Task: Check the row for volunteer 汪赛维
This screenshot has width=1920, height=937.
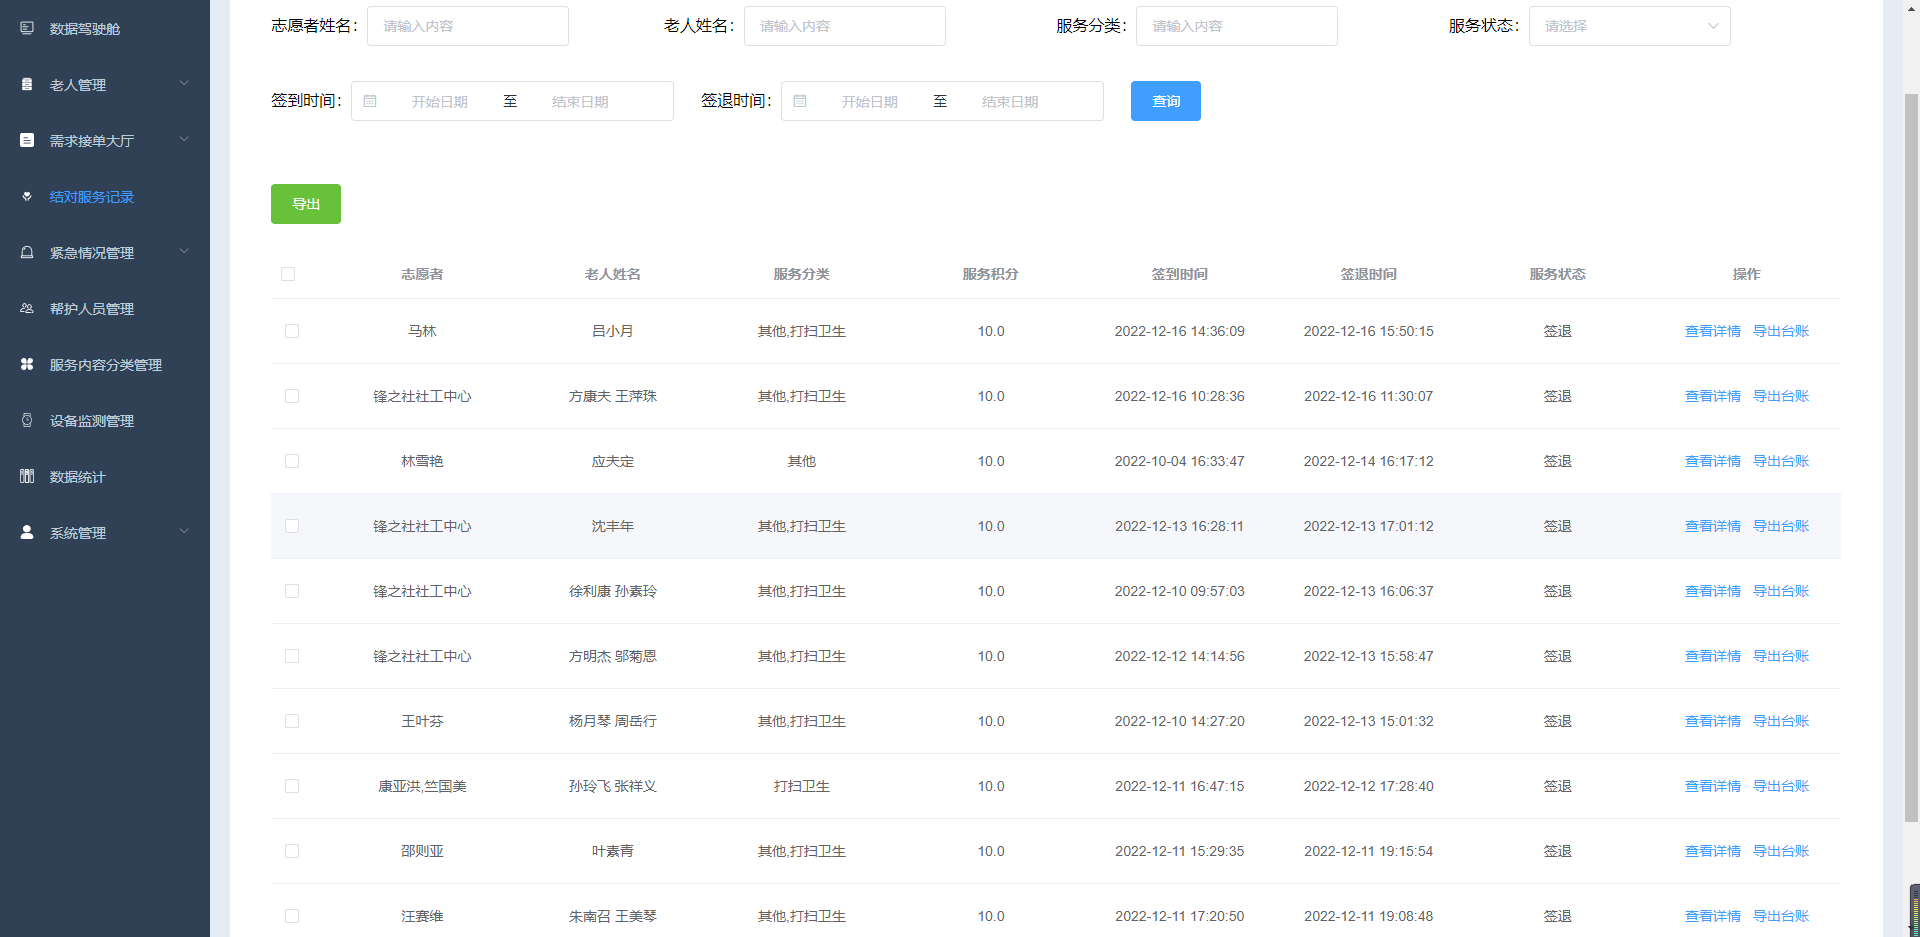Action: 292,916
